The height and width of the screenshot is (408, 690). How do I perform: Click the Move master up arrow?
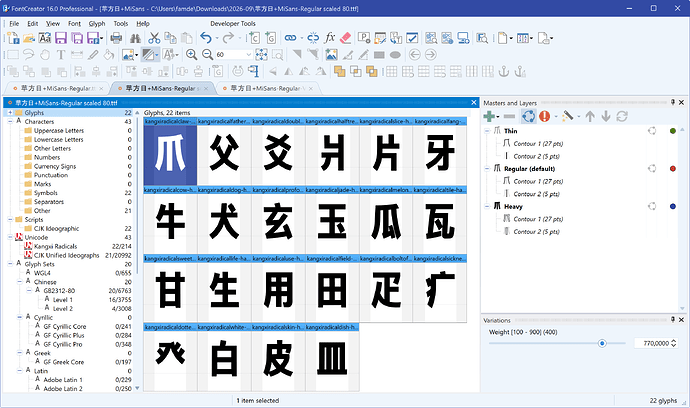[x=590, y=117]
